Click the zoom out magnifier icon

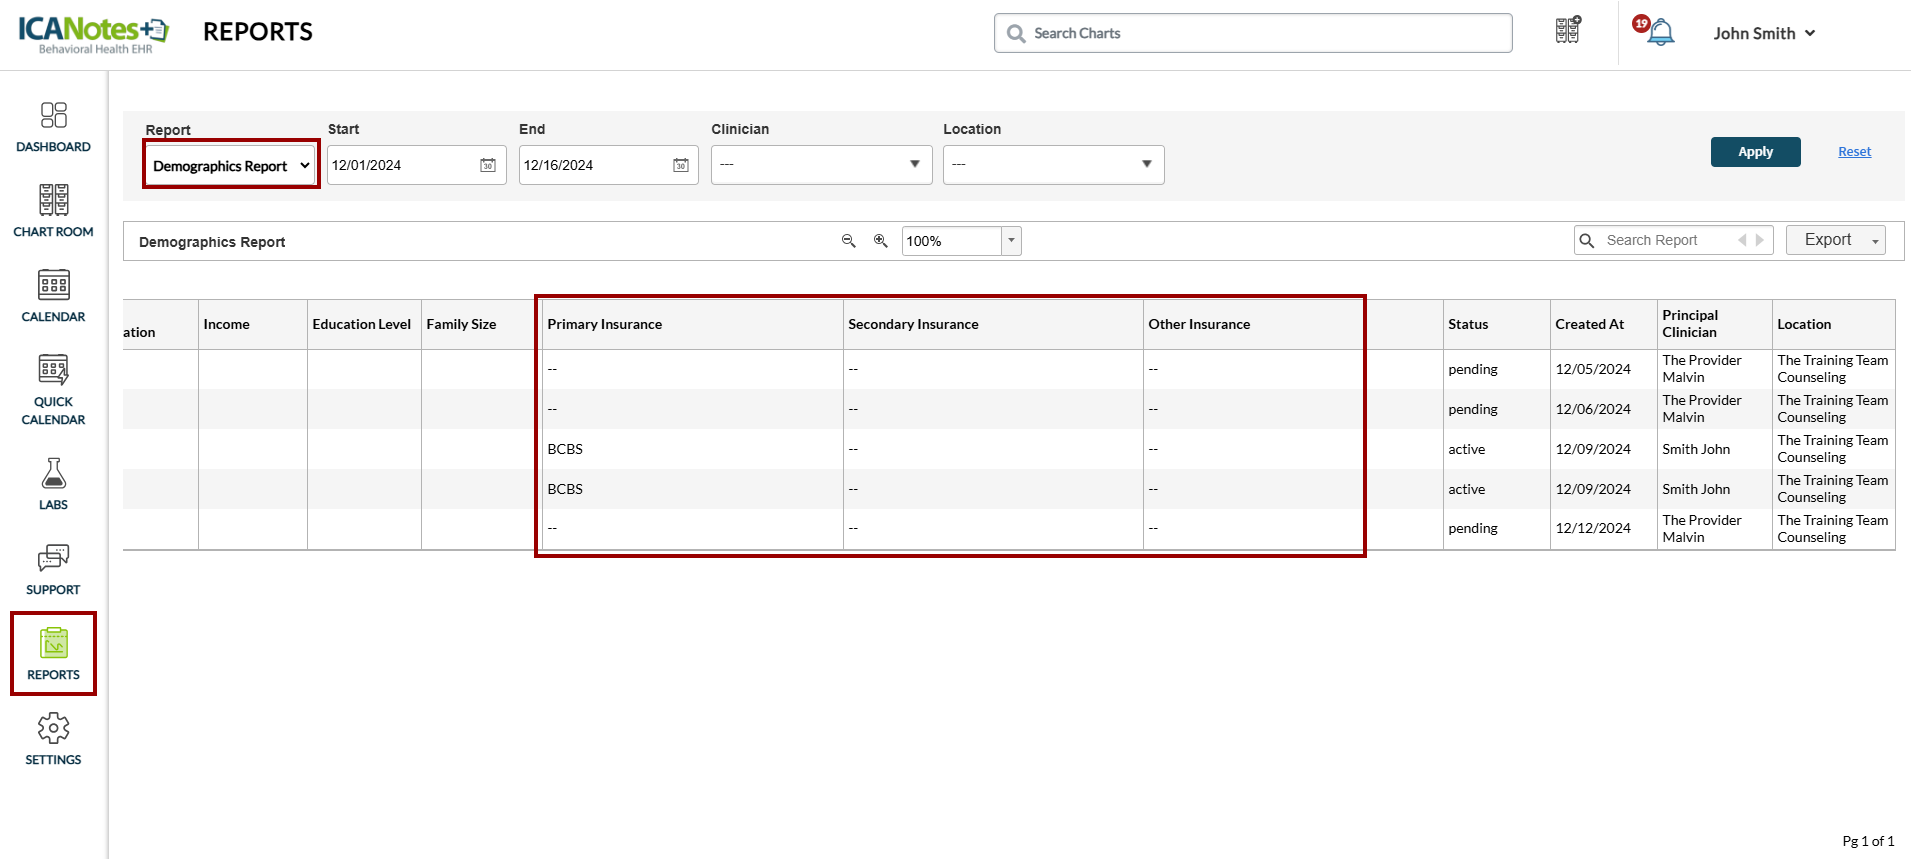pos(849,241)
